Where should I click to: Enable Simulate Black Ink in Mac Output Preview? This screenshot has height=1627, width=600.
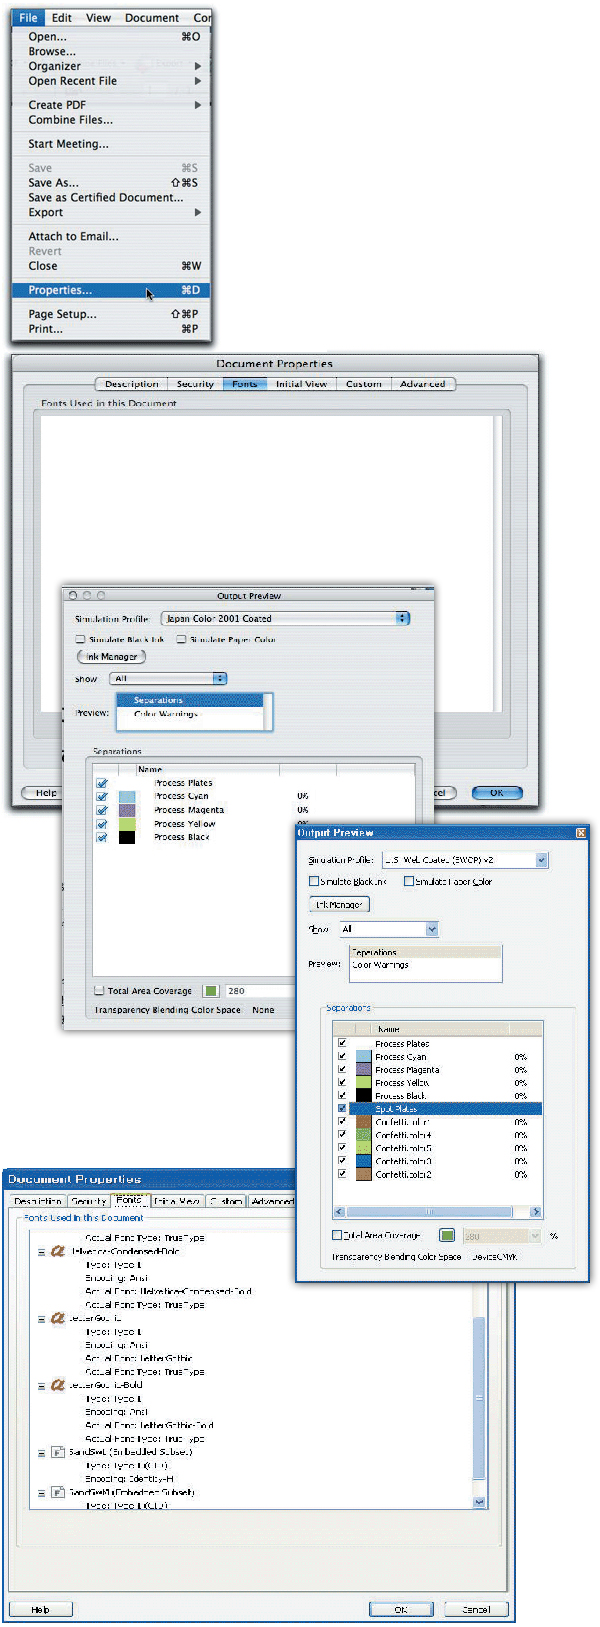click(81, 639)
